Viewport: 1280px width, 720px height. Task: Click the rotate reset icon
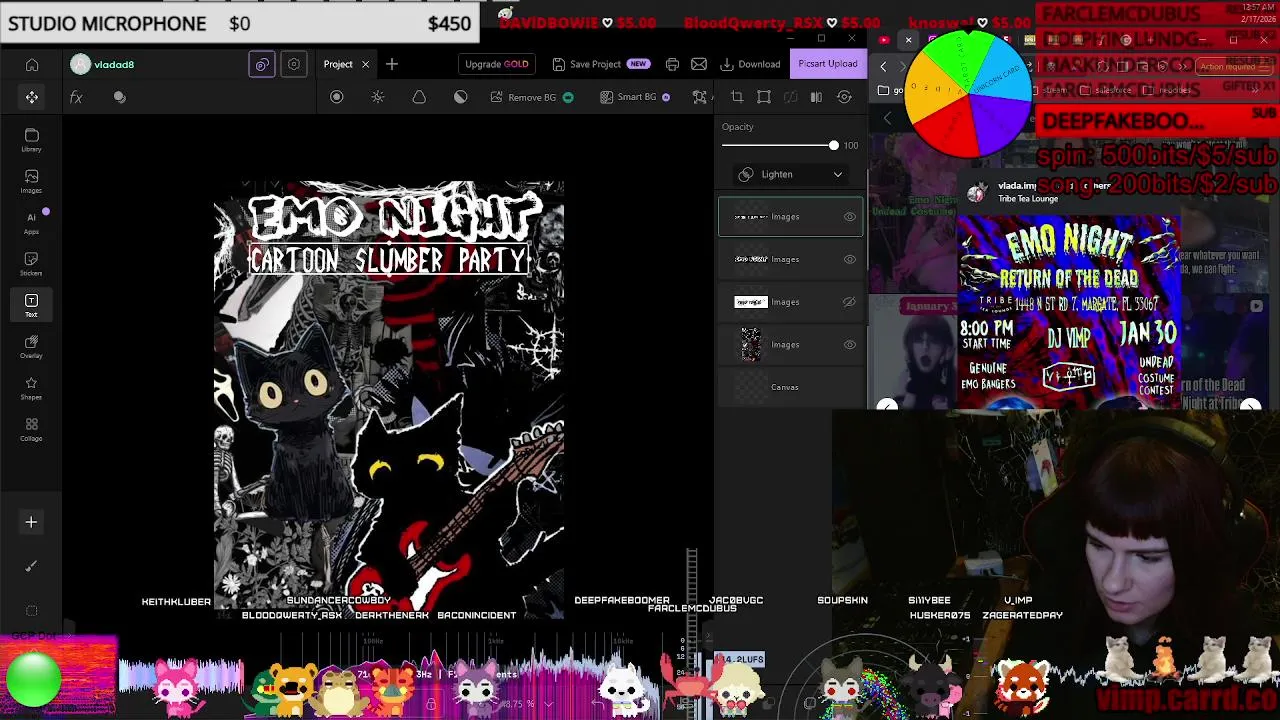point(844,97)
